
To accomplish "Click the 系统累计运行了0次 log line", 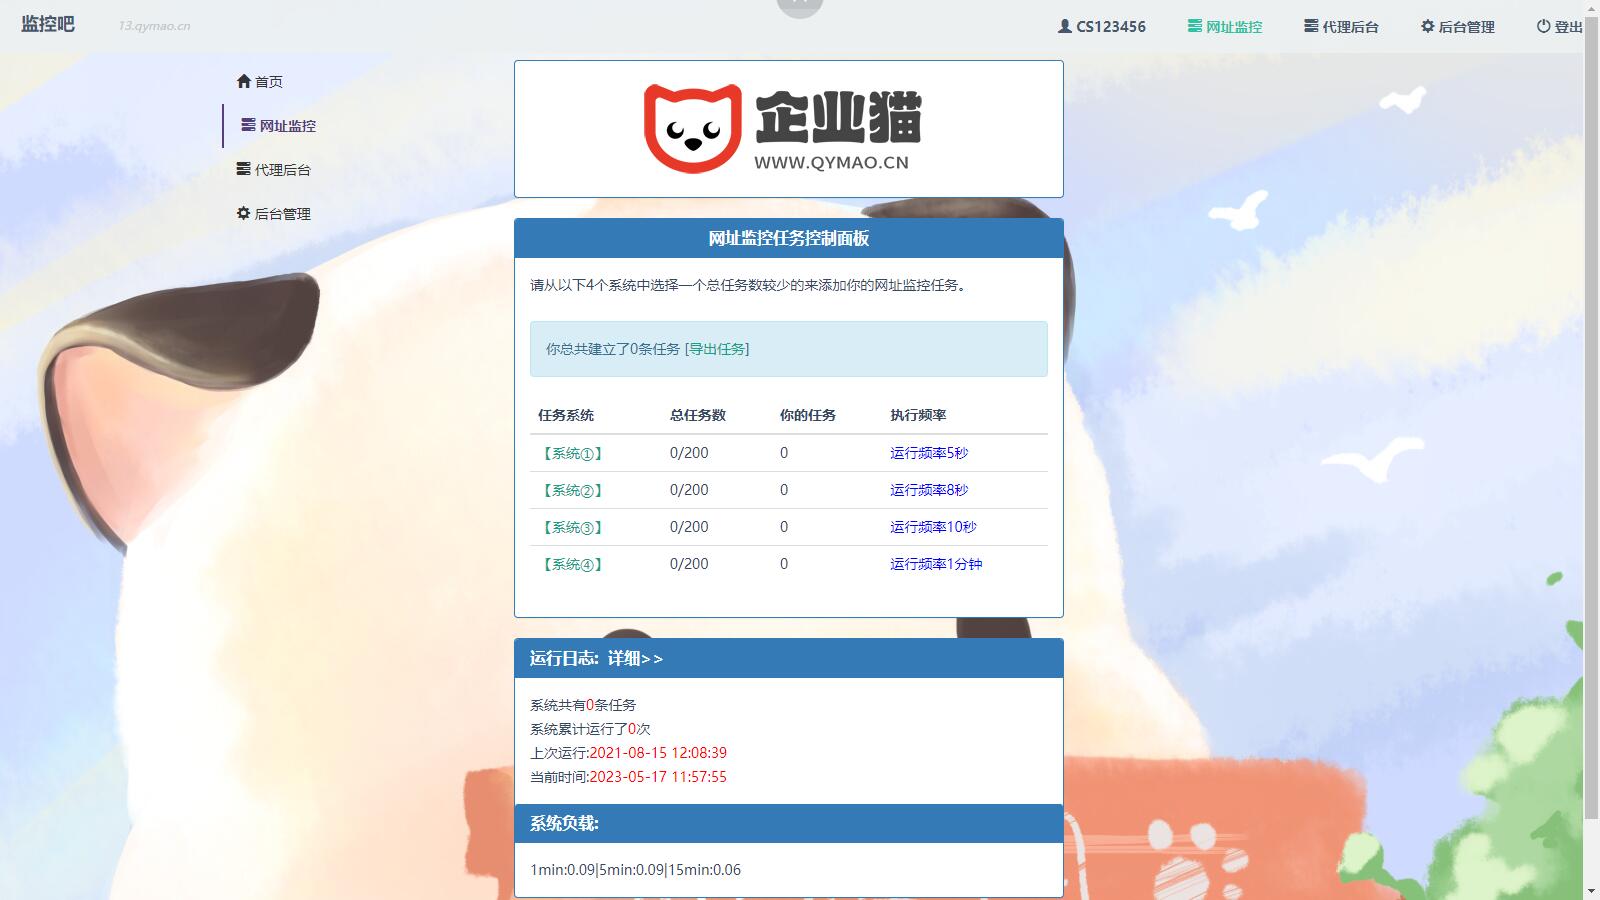I will [x=590, y=729].
